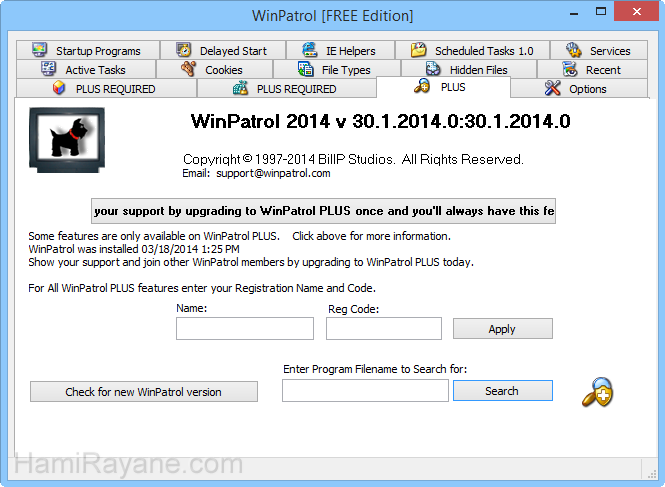This screenshot has height=487, width=665.
Task: Select the PLUS tab
Action: 443,87
